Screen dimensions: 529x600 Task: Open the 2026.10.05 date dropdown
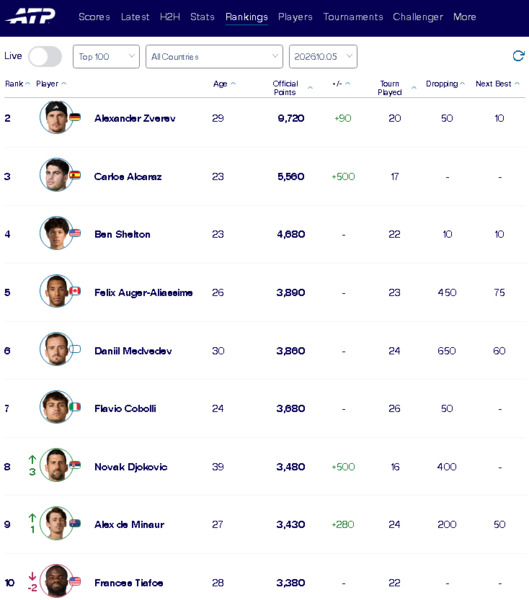(323, 57)
